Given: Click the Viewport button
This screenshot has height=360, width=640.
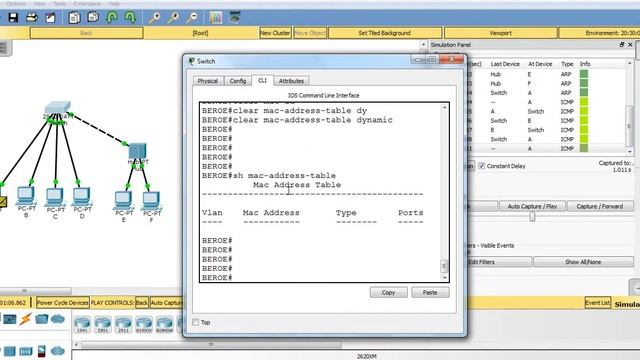Looking at the screenshot, I should (x=500, y=33).
